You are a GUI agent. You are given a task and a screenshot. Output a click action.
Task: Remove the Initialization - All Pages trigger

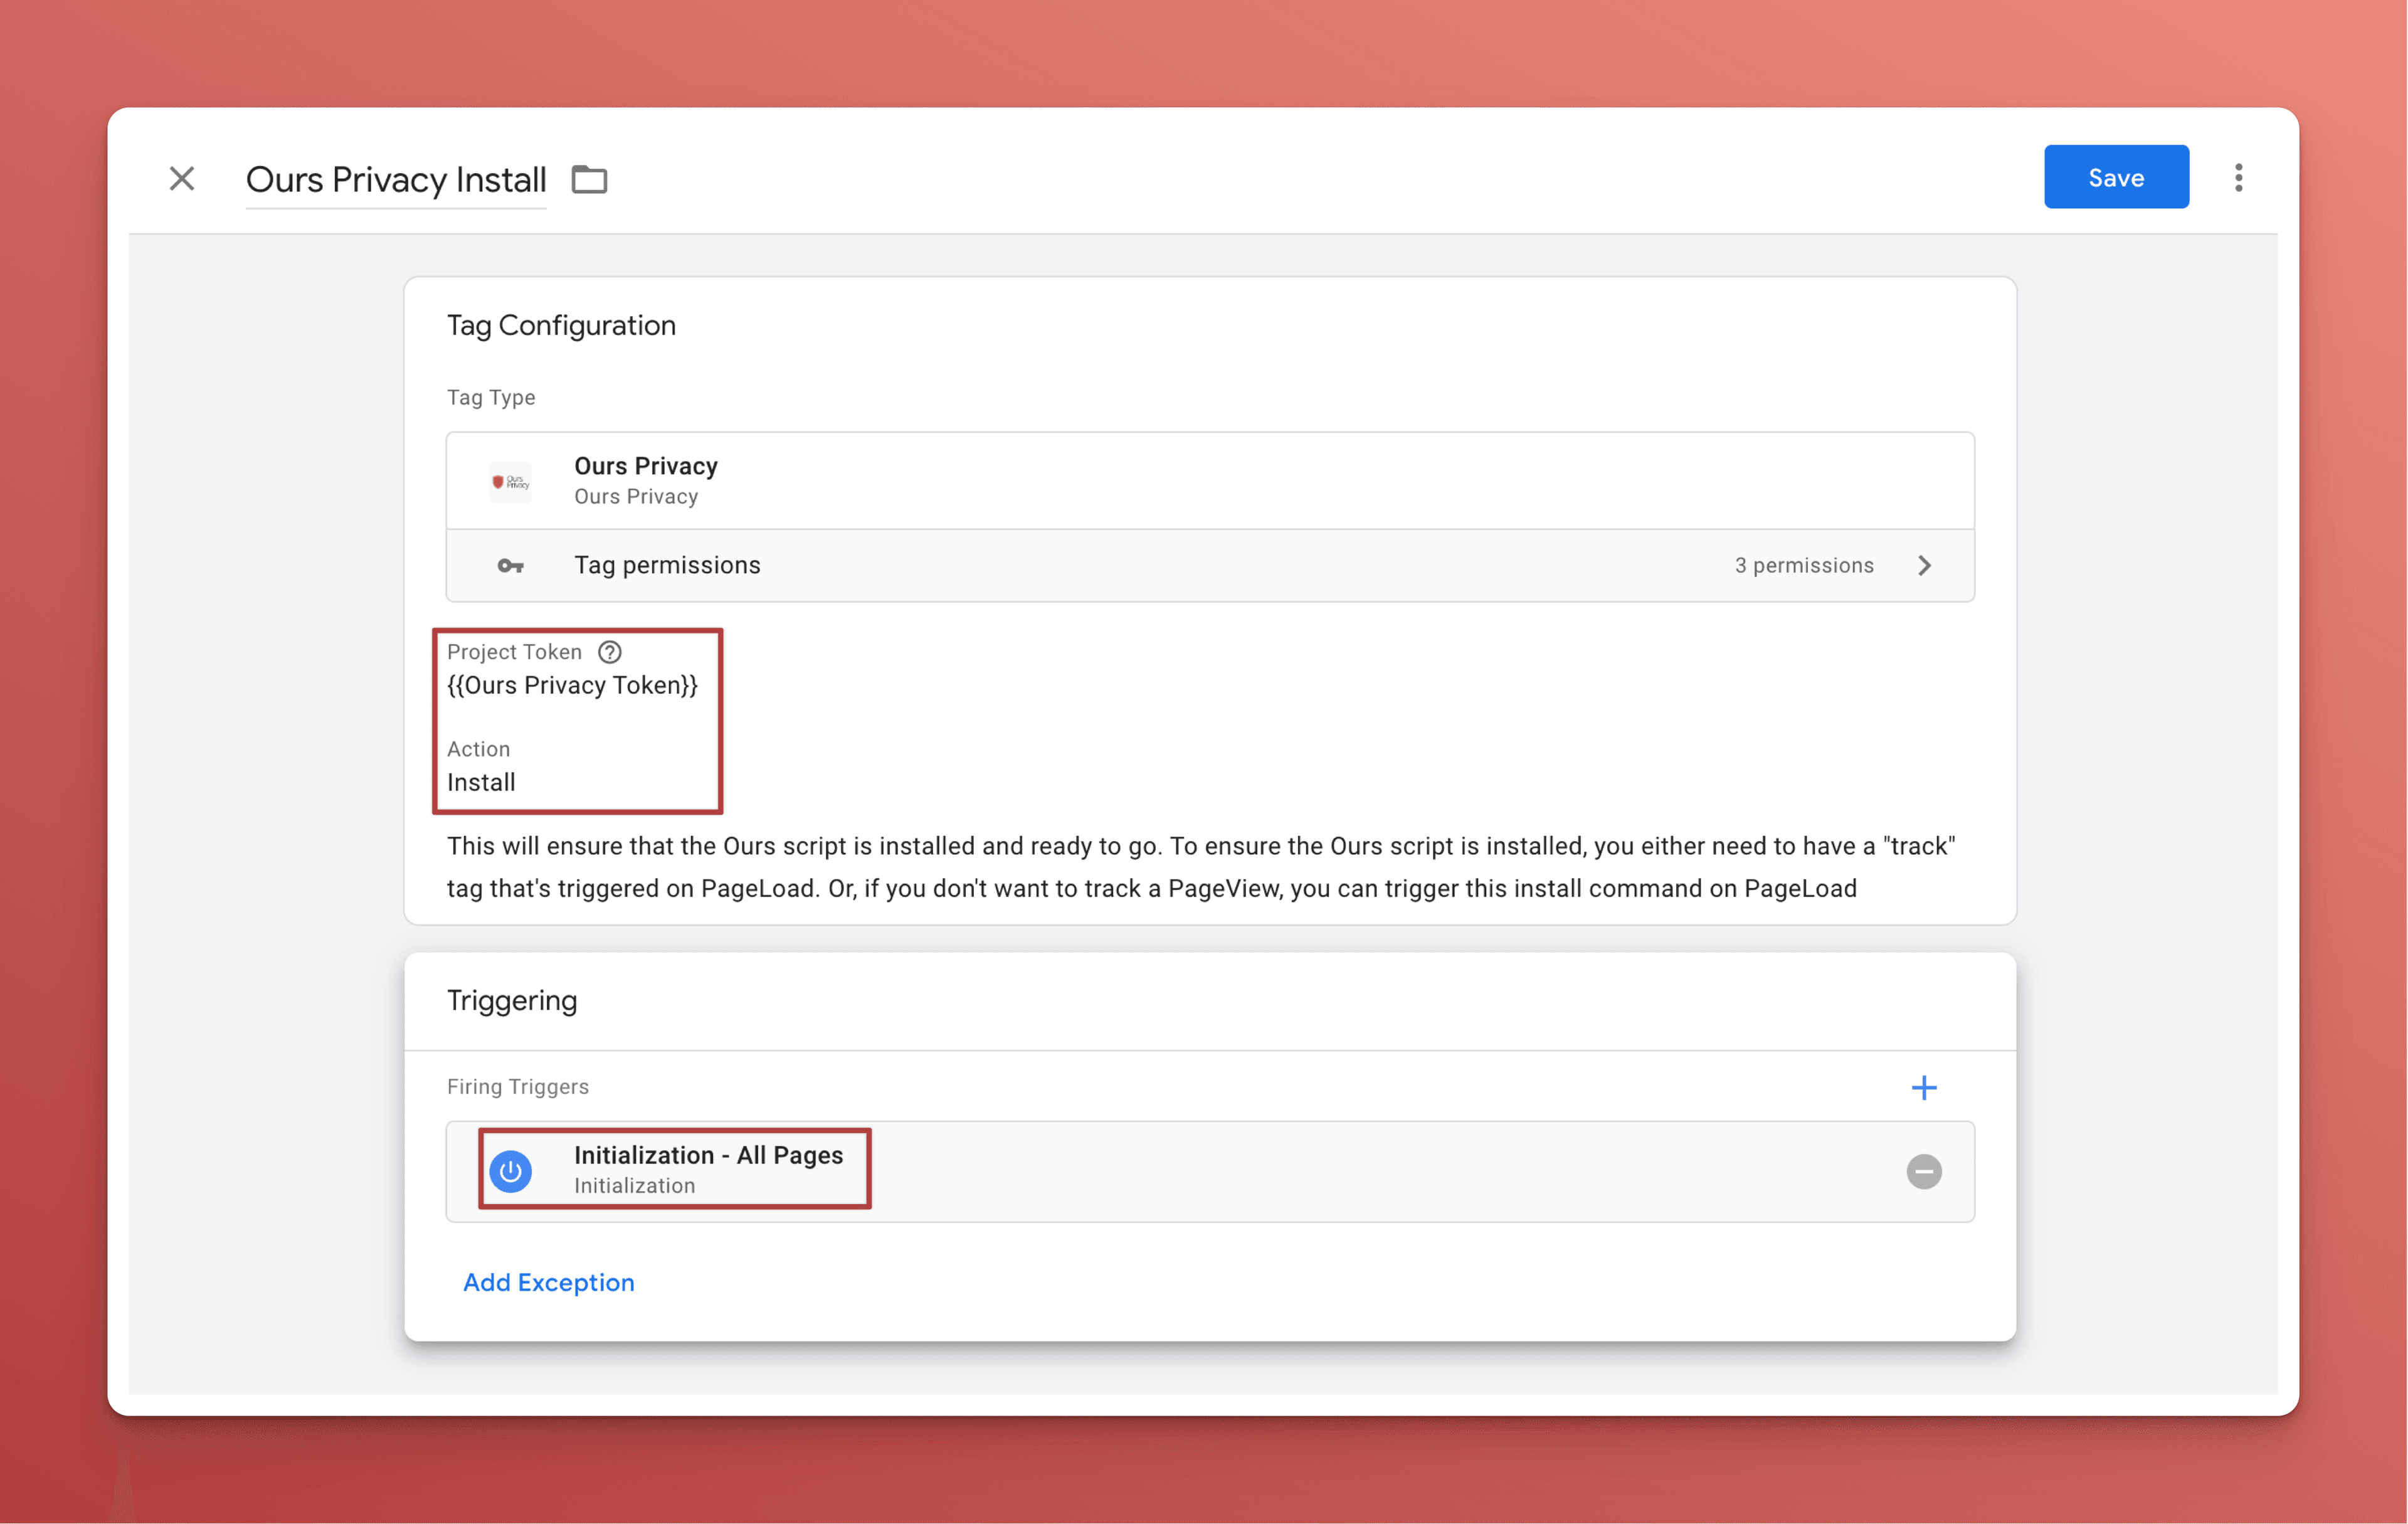[1923, 1171]
